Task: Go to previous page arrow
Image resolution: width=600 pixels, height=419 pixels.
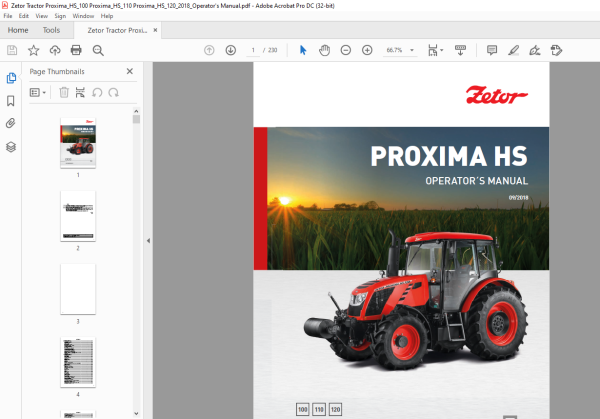Action: click(209, 50)
